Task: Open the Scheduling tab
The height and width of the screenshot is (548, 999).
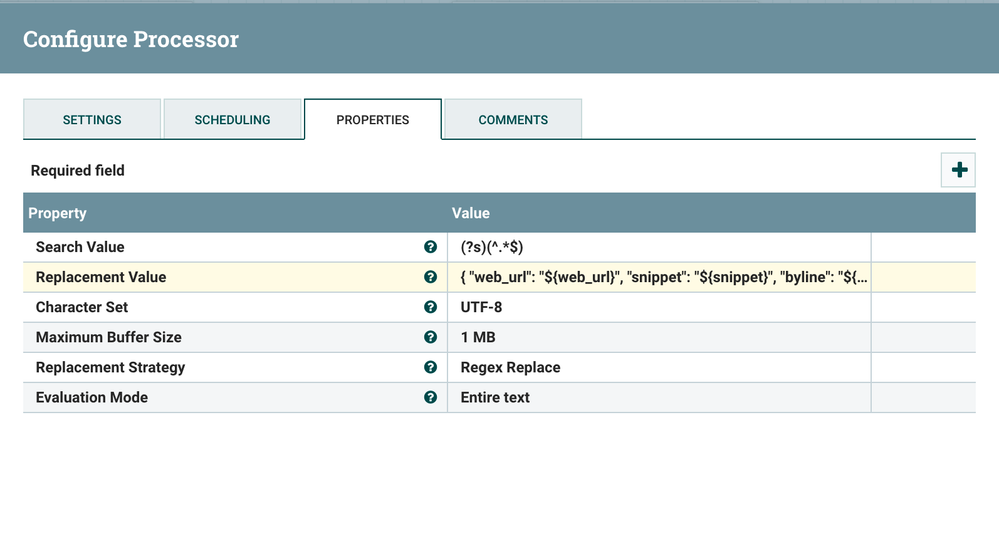Action: [232, 120]
